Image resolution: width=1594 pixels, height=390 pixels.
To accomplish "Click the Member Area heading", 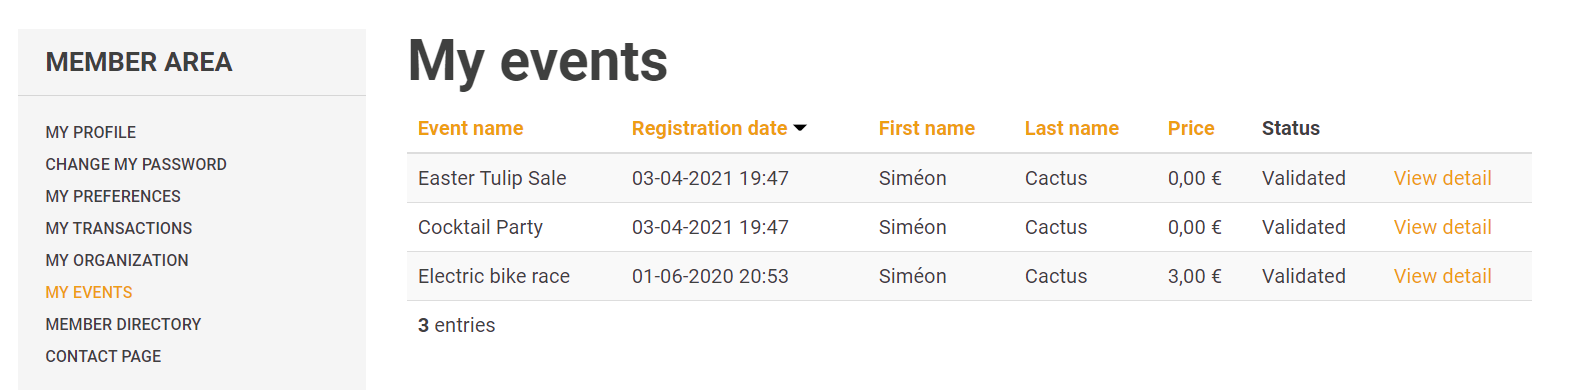I will (139, 62).
